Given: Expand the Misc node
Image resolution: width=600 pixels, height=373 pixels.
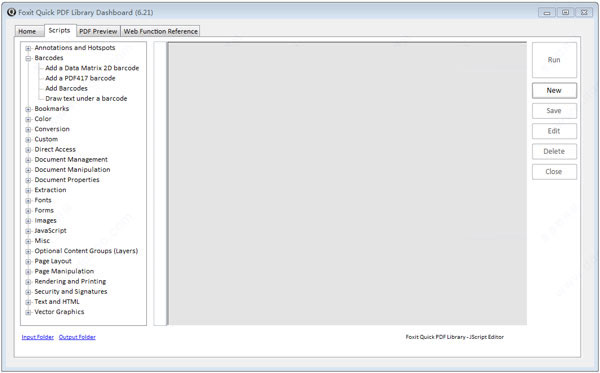Looking at the screenshot, I should pyautogui.click(x=28, y=241).
